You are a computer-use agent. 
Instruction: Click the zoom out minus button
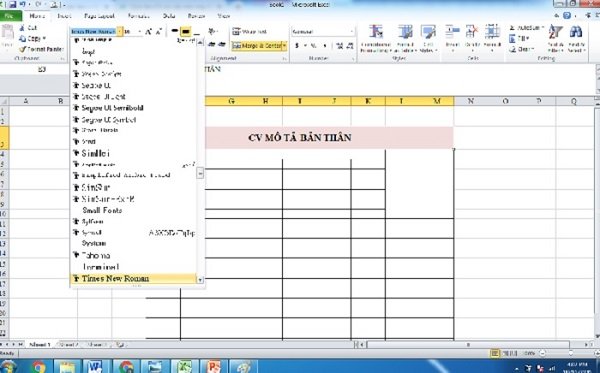pyautogui.click(x=543, y=353)
